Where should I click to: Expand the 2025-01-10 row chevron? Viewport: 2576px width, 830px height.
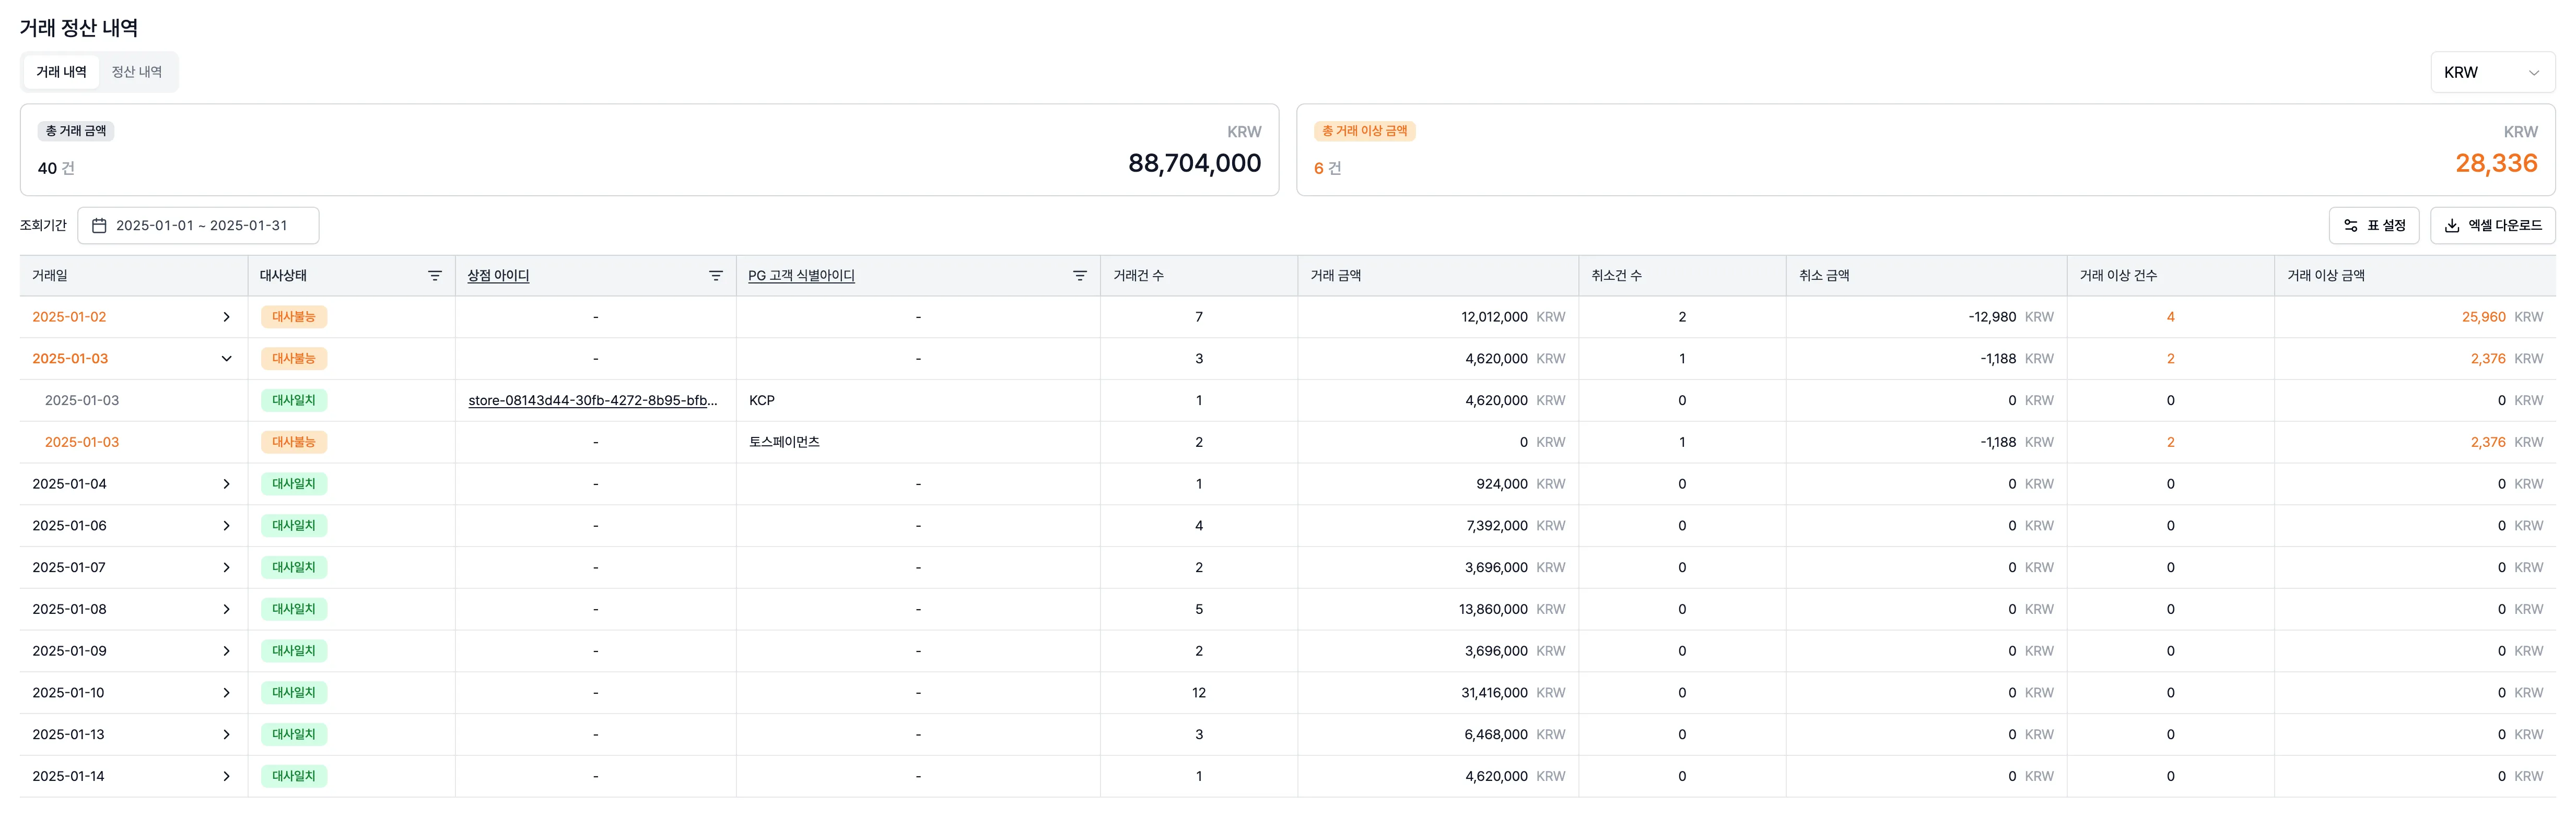pos(226,693)
